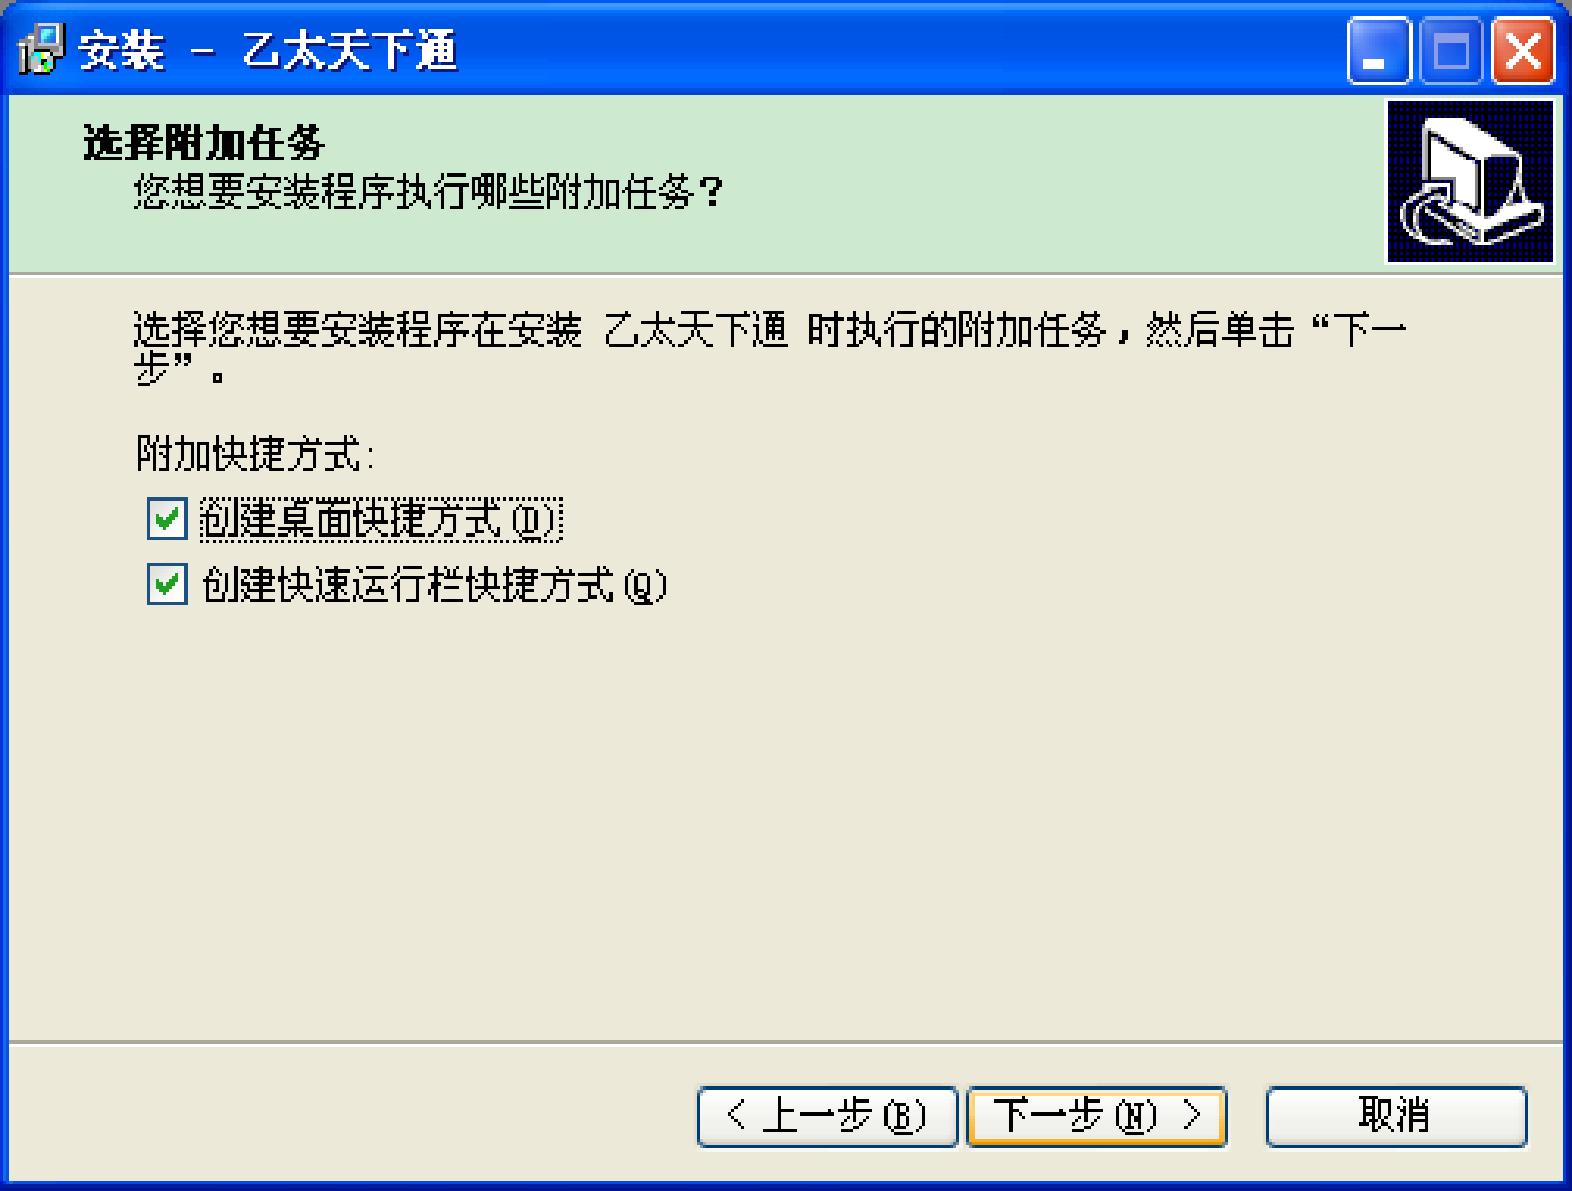Continue with 下一步(N) button

point(1097,1116)
